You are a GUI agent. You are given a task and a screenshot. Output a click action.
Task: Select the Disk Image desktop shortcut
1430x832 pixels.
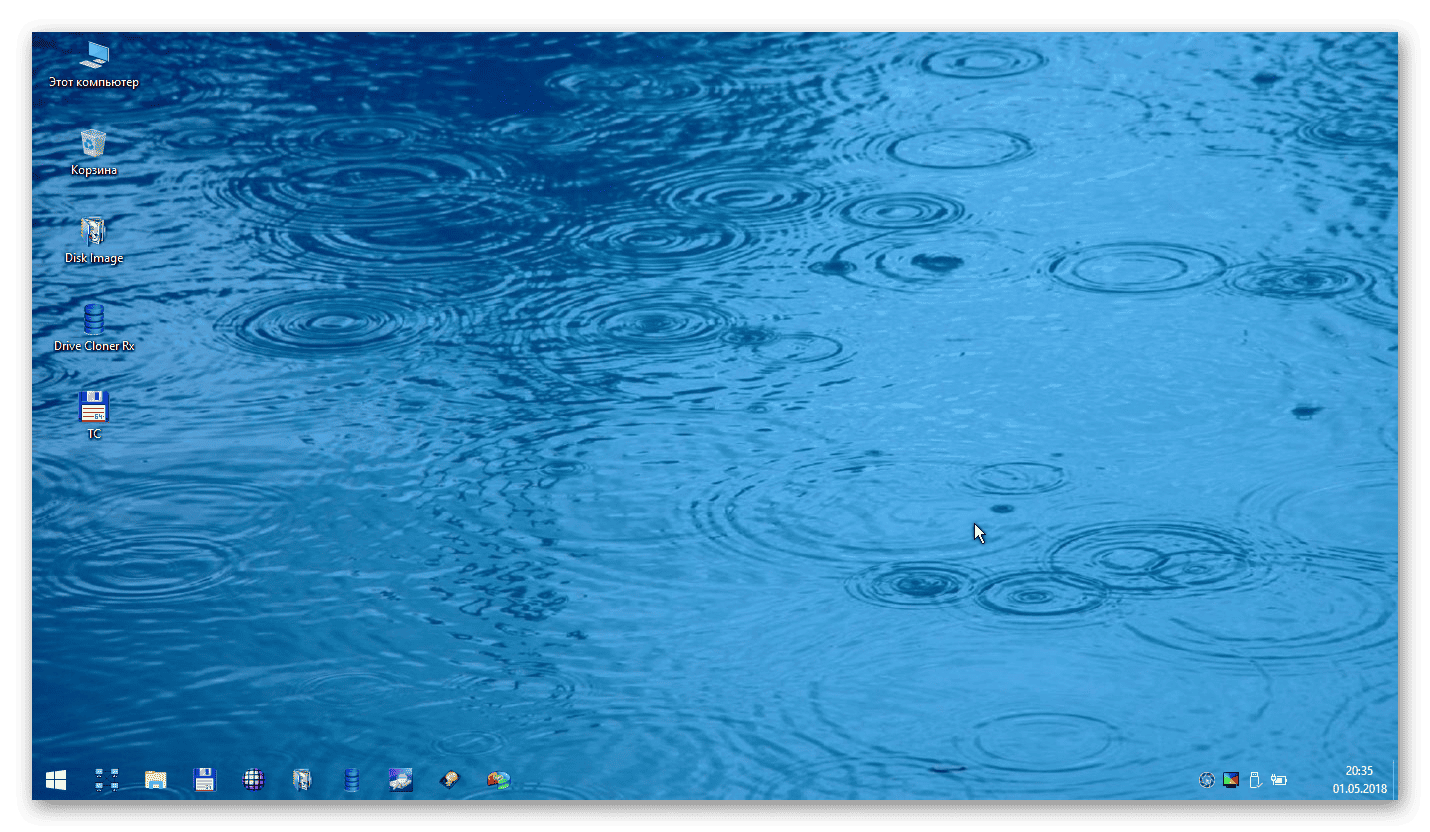(94, 240)
